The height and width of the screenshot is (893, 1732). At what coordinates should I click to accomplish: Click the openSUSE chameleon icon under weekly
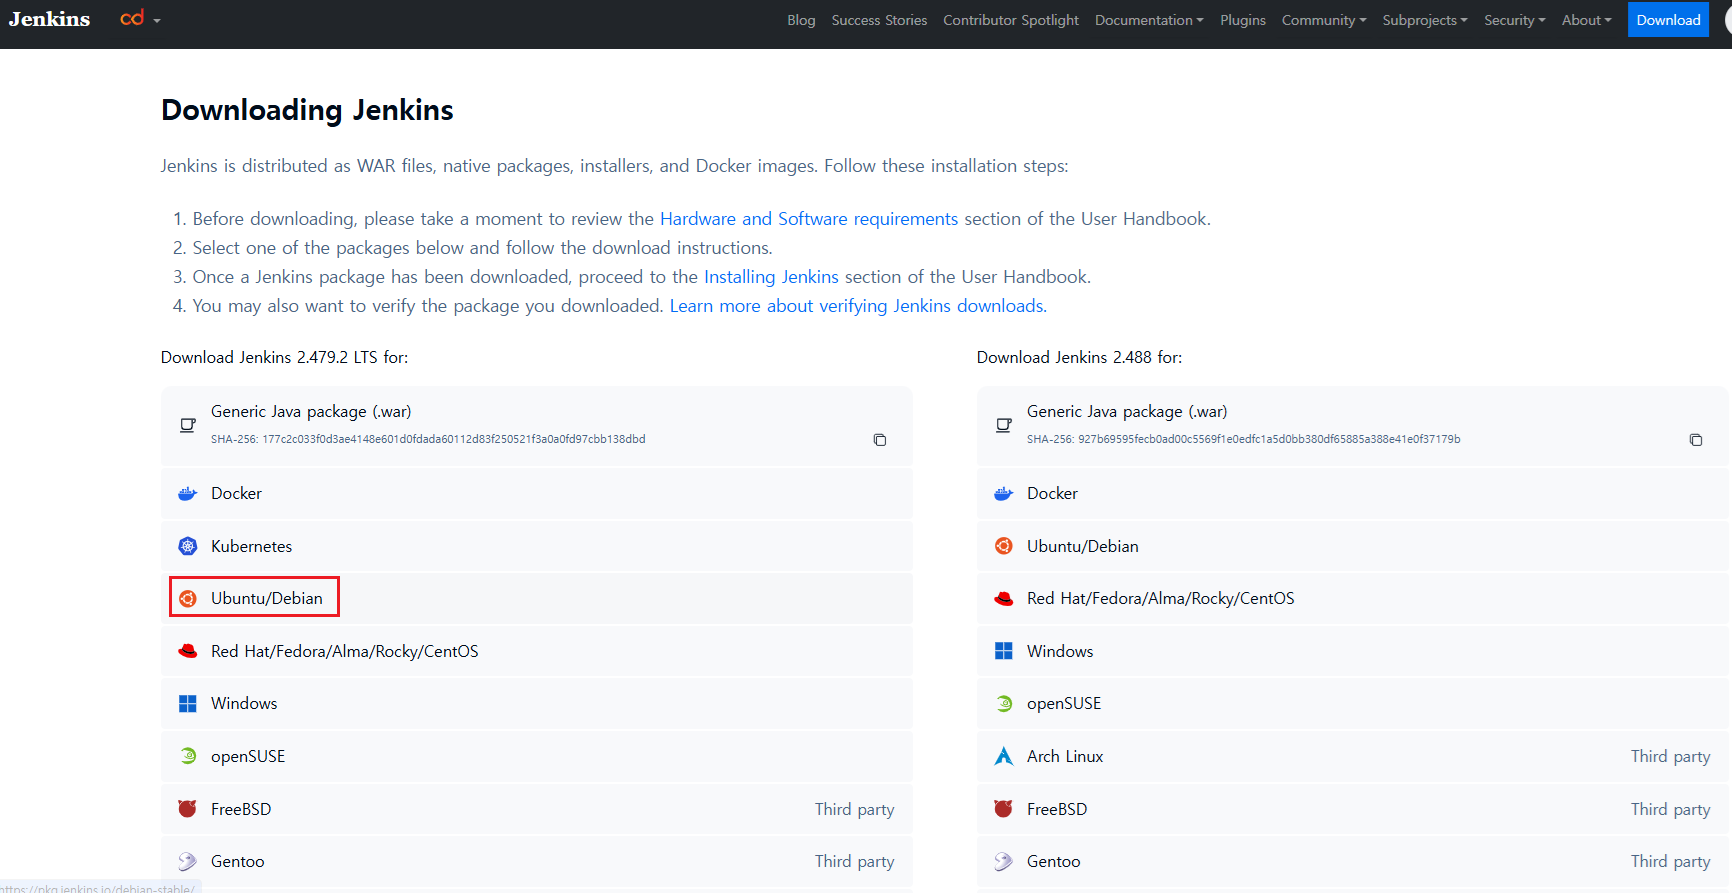(x=1004, y=703)
